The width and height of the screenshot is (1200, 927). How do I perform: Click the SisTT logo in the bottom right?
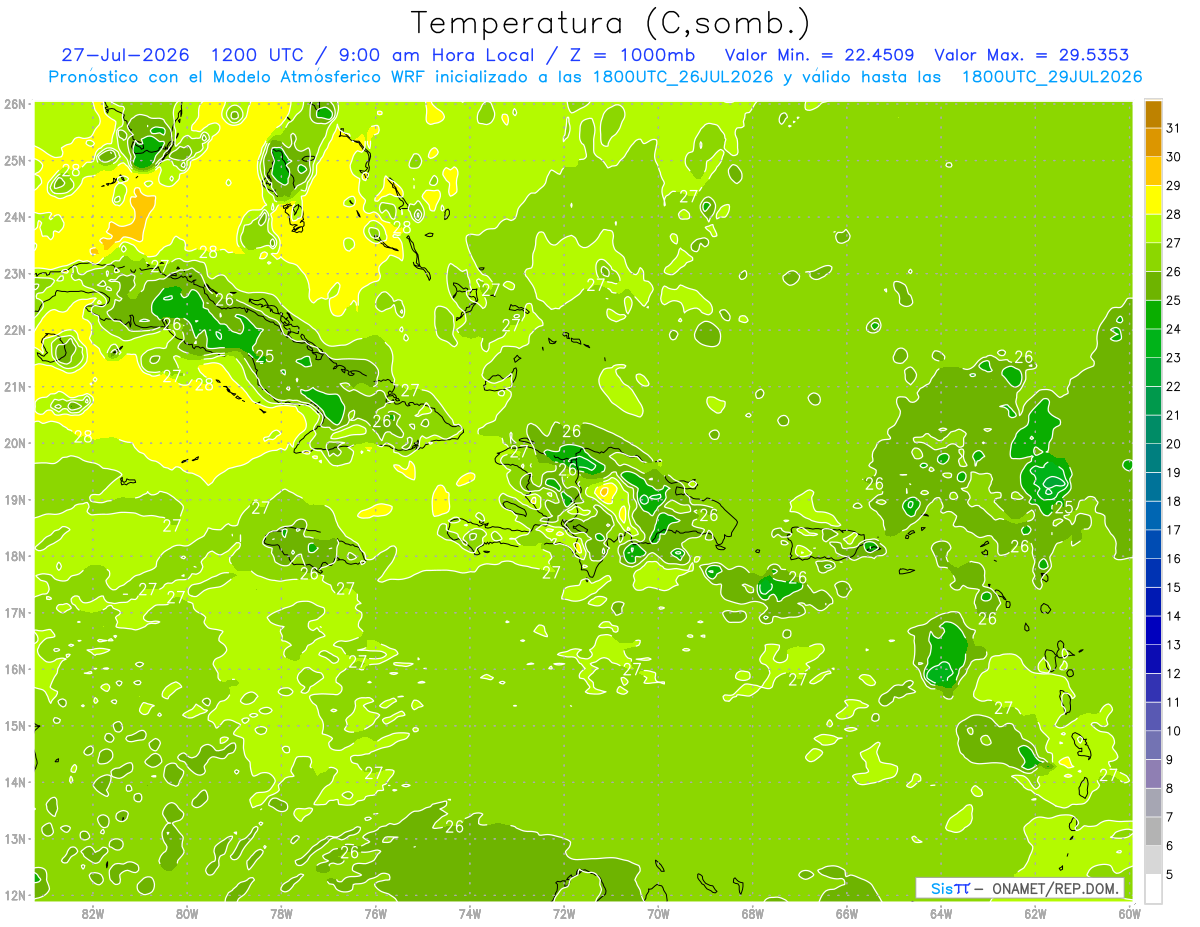[950, 888]
